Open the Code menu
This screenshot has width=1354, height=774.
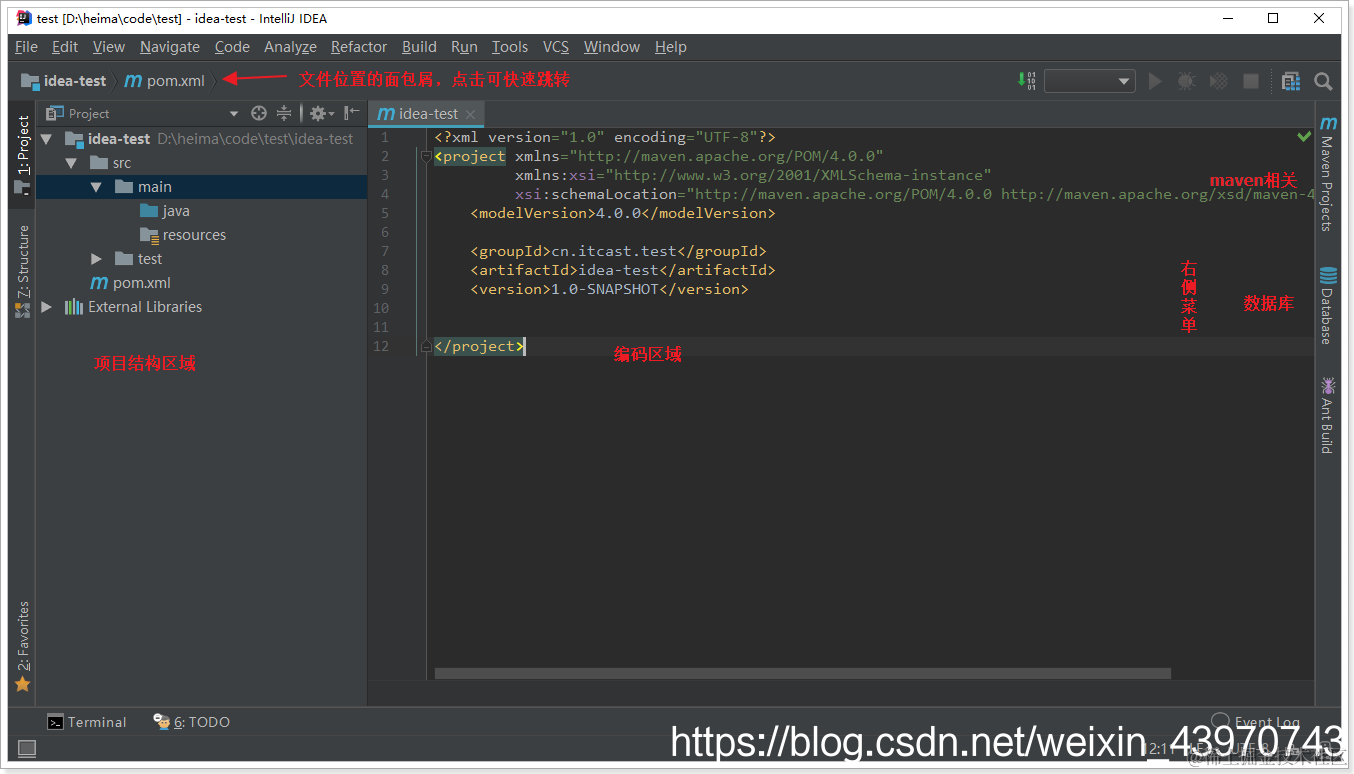[232, 47]
